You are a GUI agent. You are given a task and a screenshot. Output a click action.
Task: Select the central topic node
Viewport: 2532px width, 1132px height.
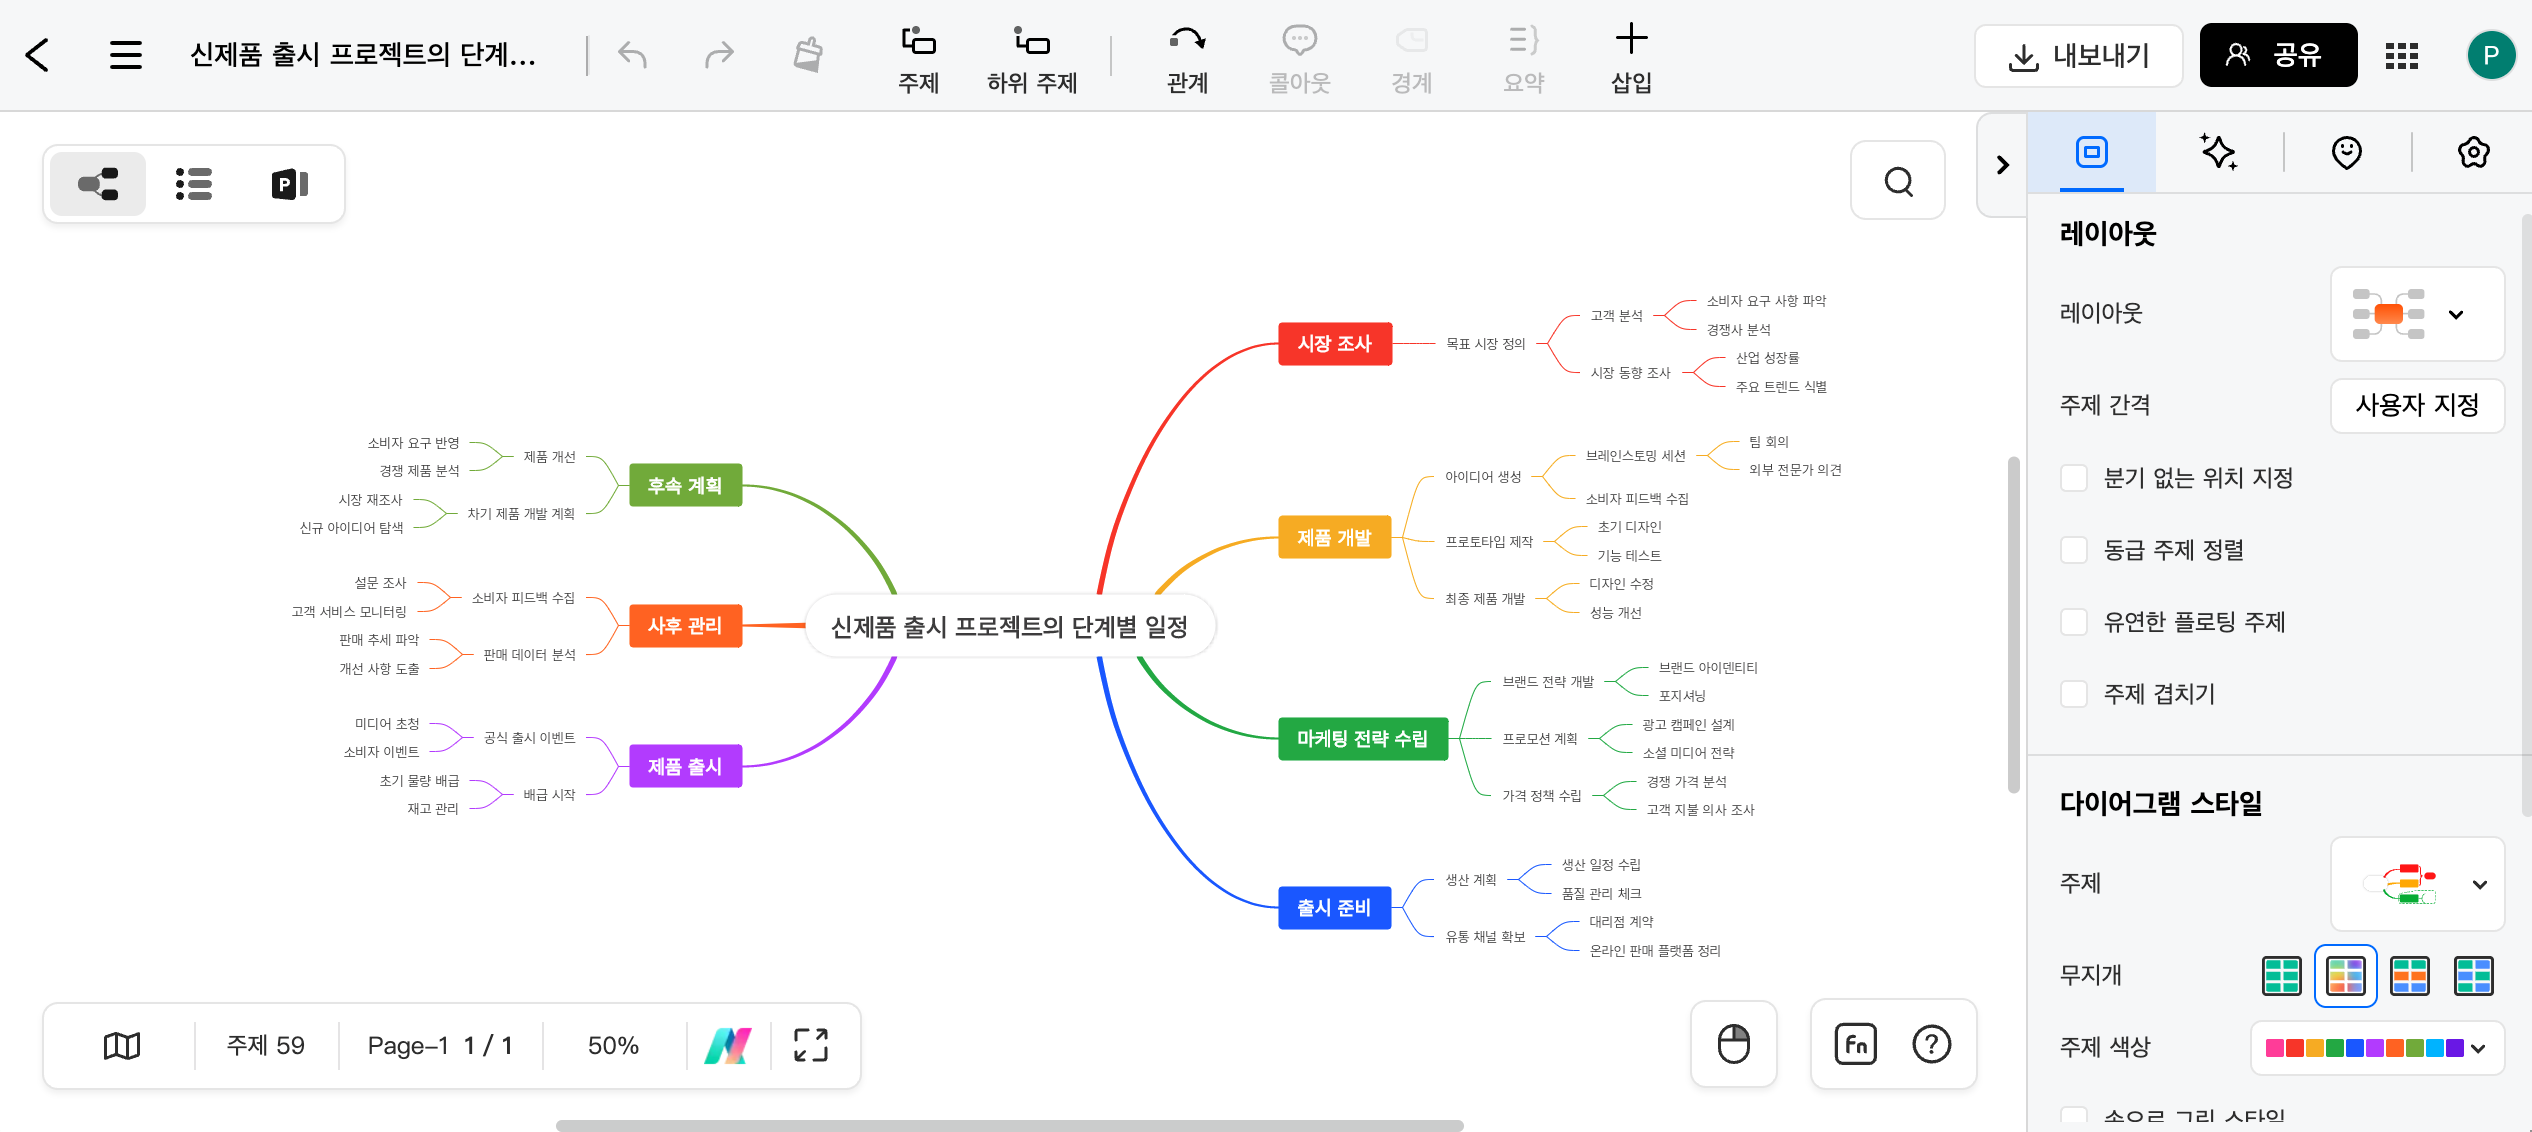pyautogui.click(x=1010, y=627)
